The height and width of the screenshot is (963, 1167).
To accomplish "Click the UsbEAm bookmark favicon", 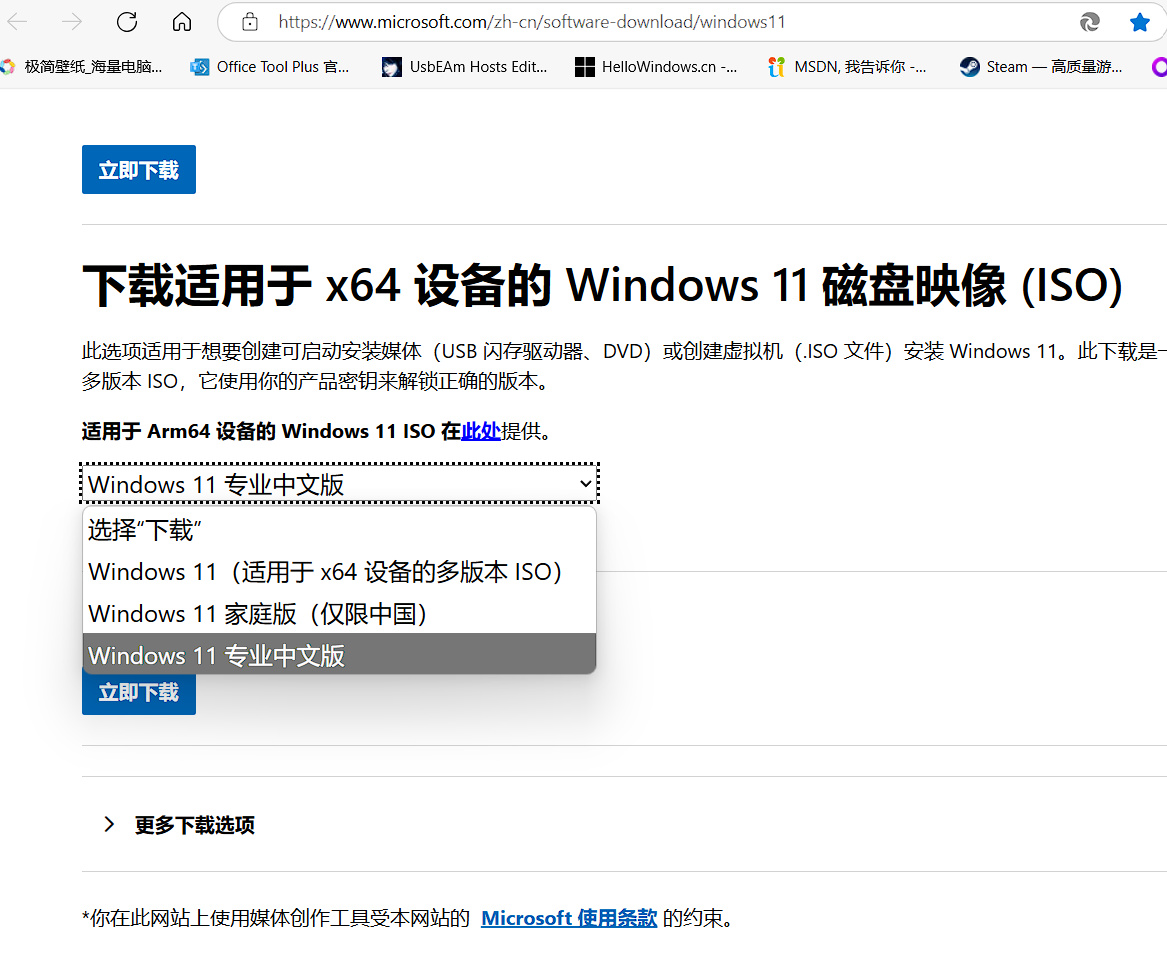I will (x=391, y=67).
